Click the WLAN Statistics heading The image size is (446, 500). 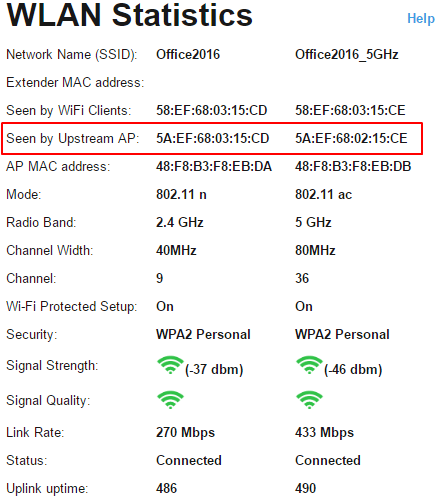(x=130, y=15)
